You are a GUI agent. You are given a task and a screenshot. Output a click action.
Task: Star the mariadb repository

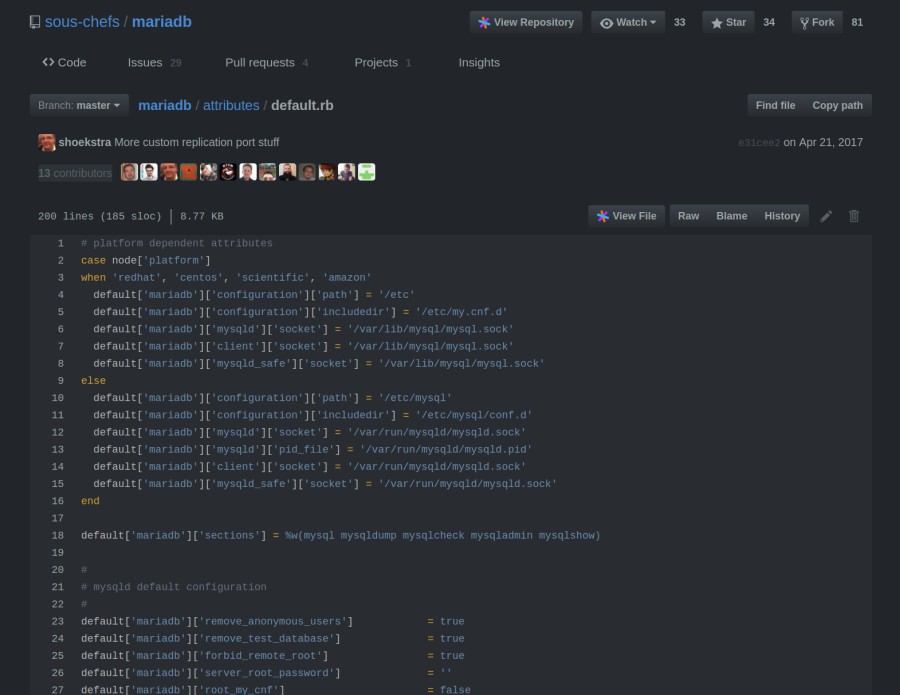coord(728,22)
